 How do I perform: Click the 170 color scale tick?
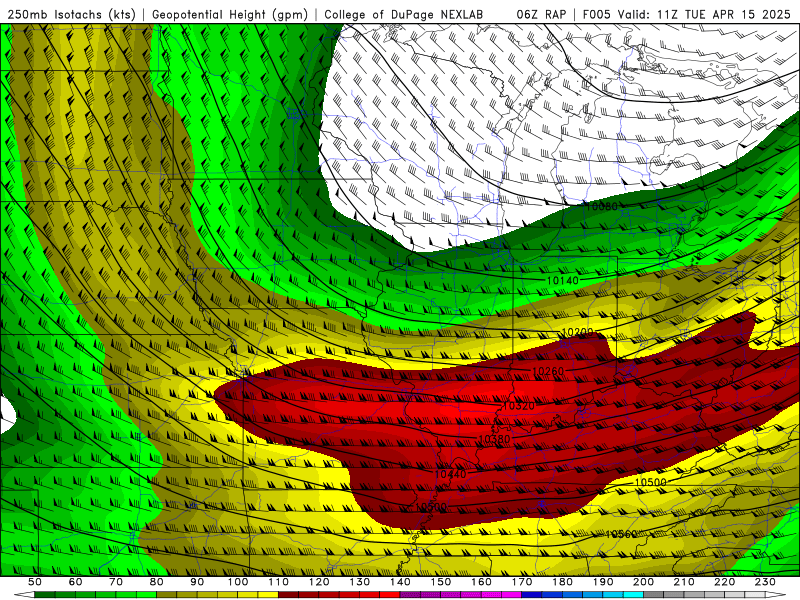coord(522,582)
